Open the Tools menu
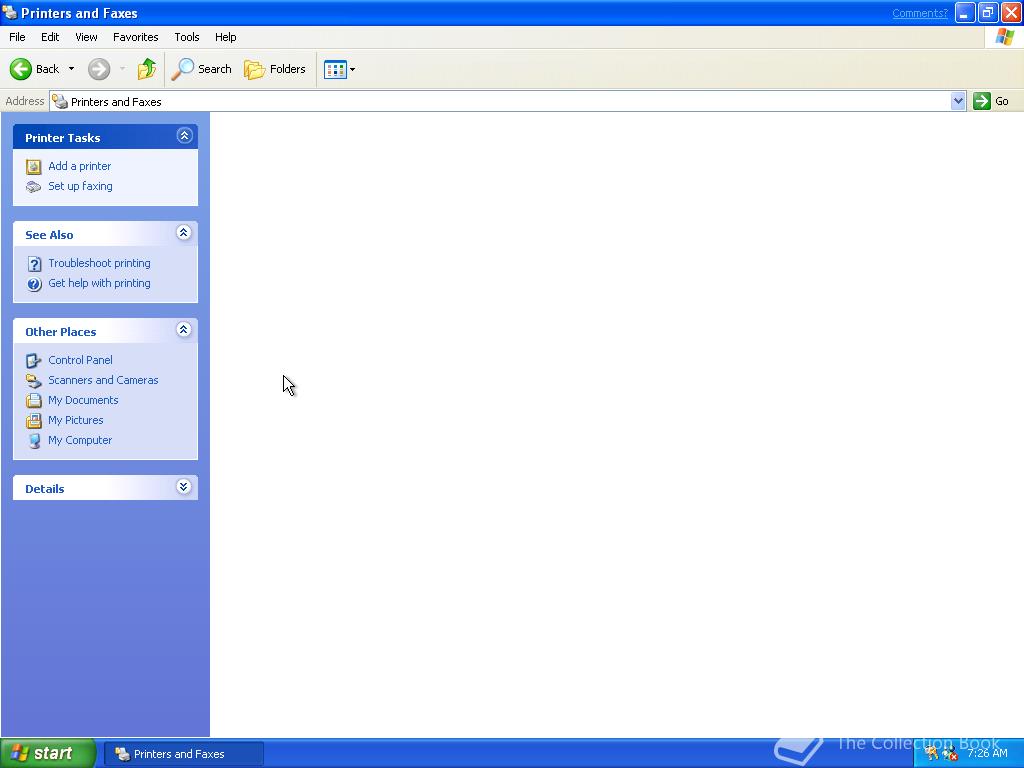 pos(187,37)
